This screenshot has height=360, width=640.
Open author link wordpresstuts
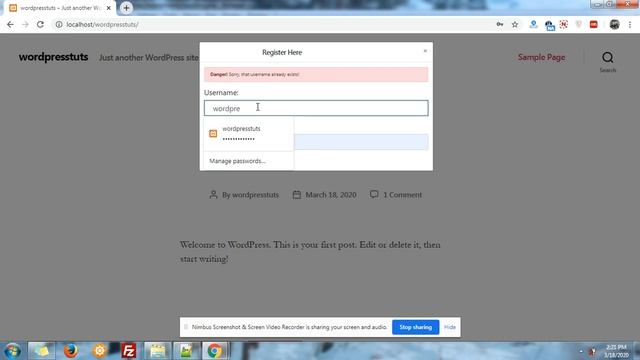coord(256,195)
